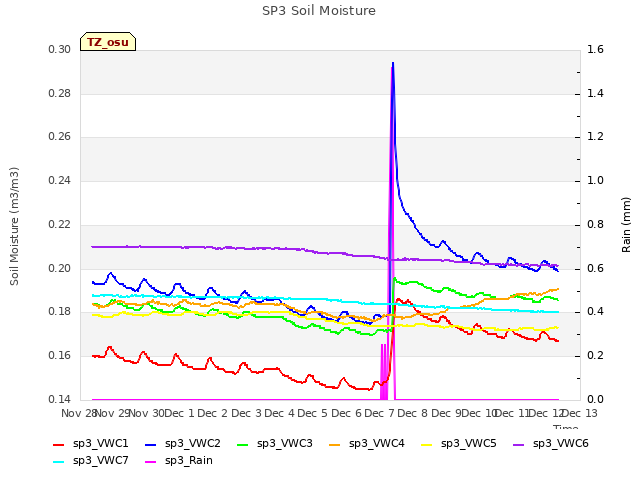Click the blue swatch for sp3_VWC2
The width and height of the screenshot is (640, 480).
click(151, 444)
